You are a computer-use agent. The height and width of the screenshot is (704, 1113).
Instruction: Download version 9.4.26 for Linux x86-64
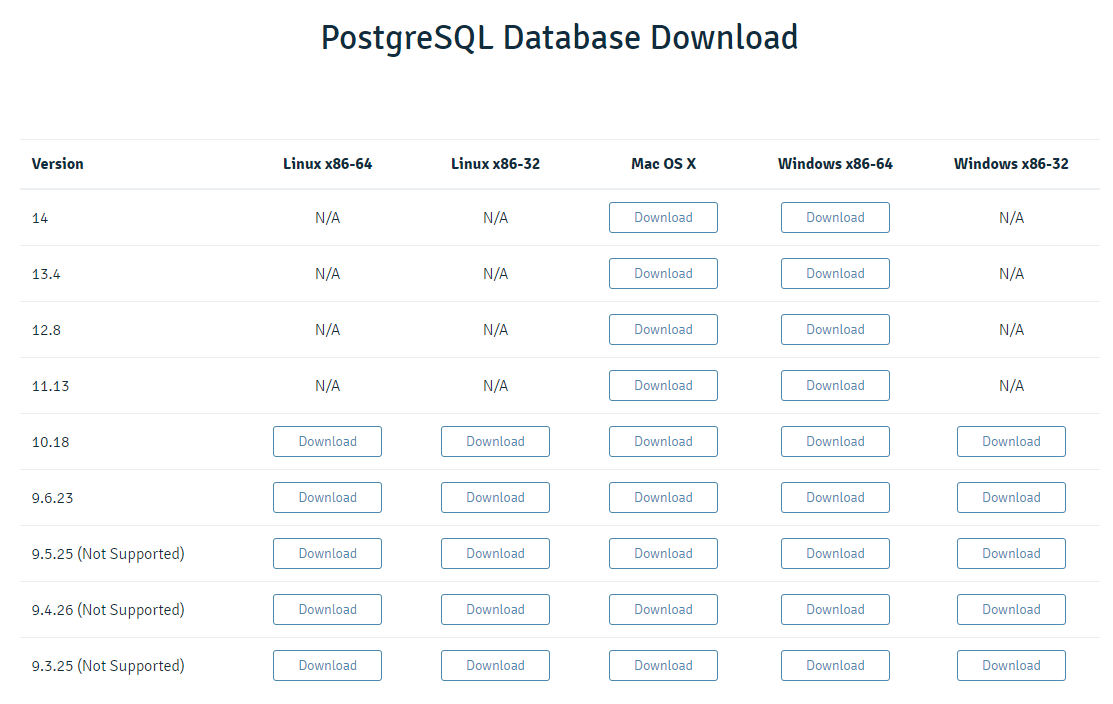327,610
